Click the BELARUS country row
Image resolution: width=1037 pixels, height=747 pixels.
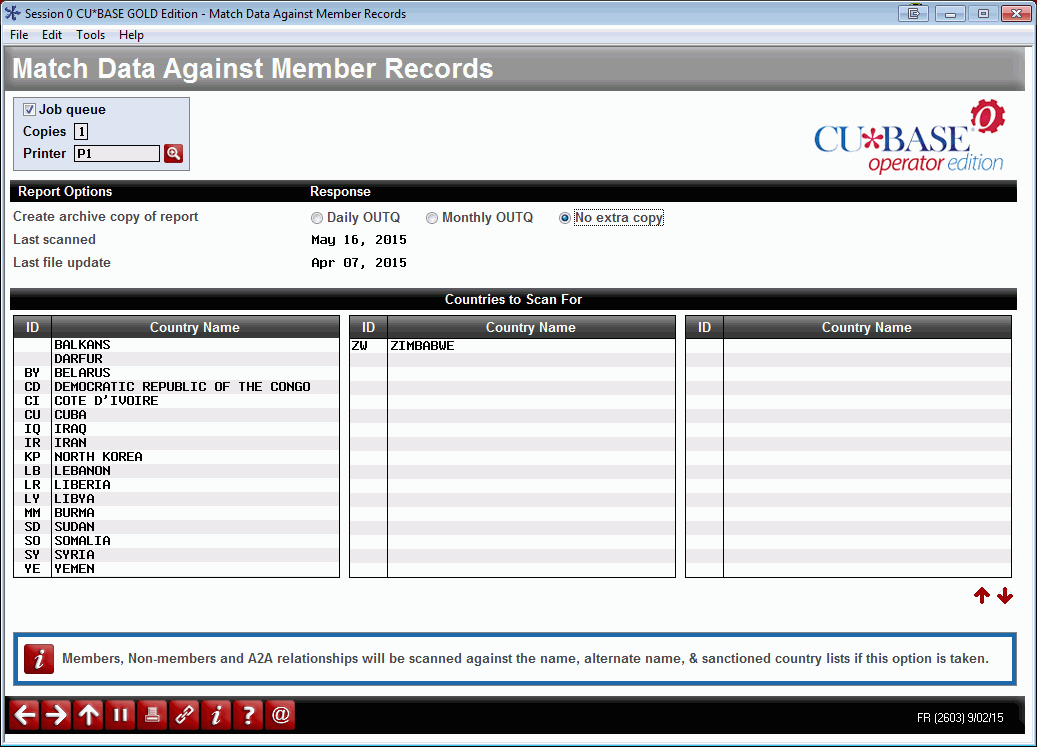click(x=177, y=373)
